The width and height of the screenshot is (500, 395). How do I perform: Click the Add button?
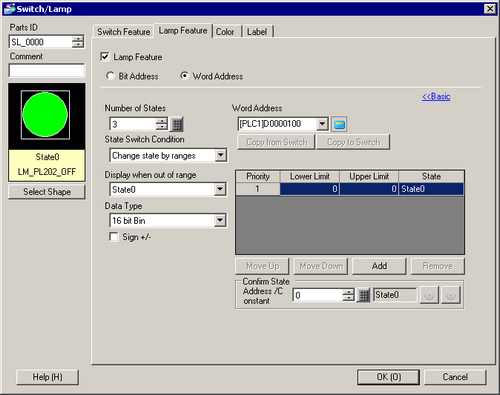pos(379,266)
